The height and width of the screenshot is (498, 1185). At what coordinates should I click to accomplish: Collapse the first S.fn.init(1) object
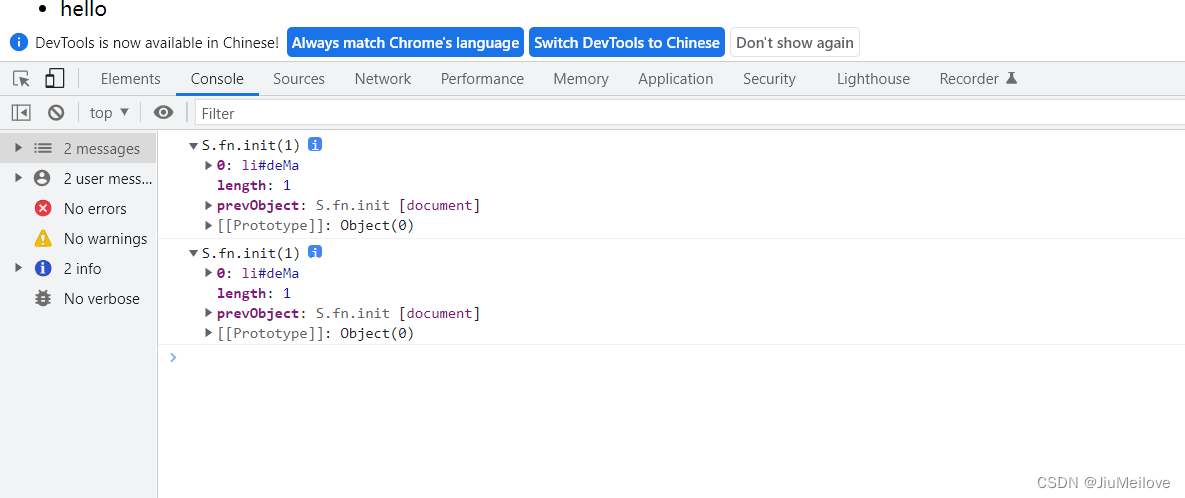point(194,146)
